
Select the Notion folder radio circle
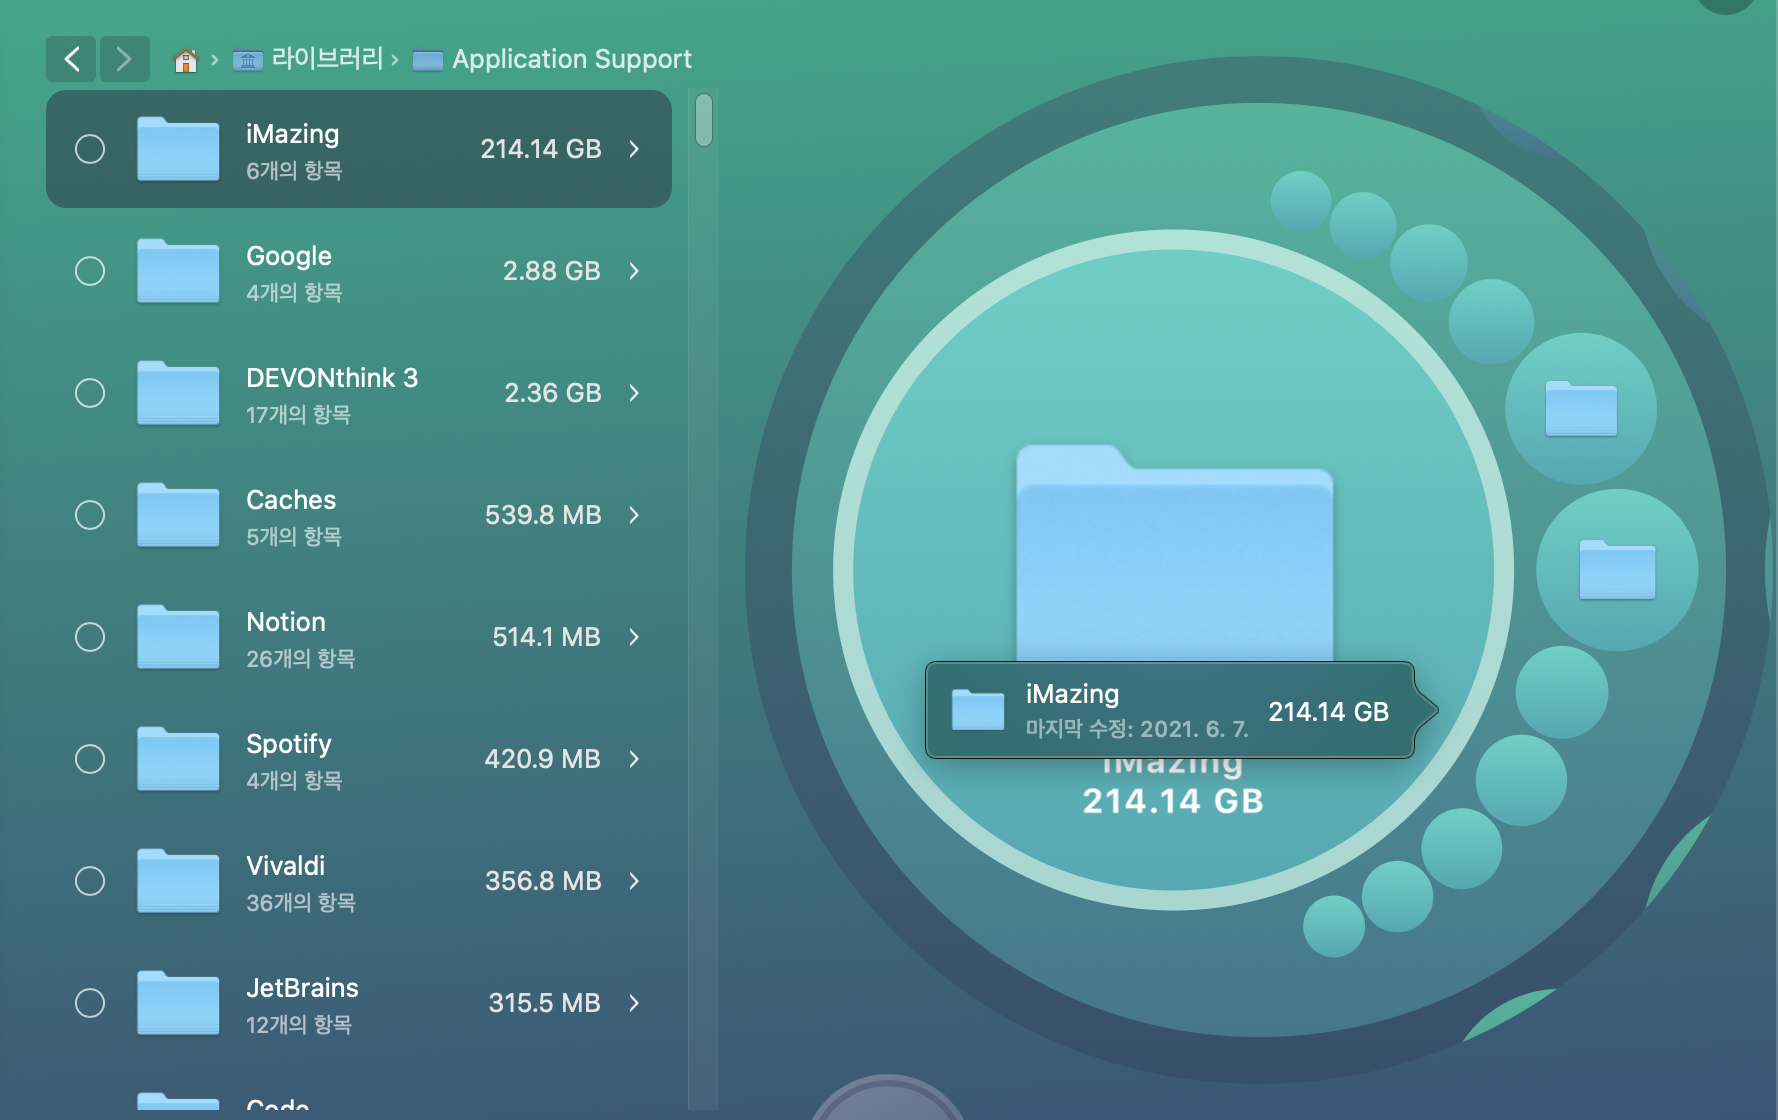pyautogui.click(x=90, y=637)
